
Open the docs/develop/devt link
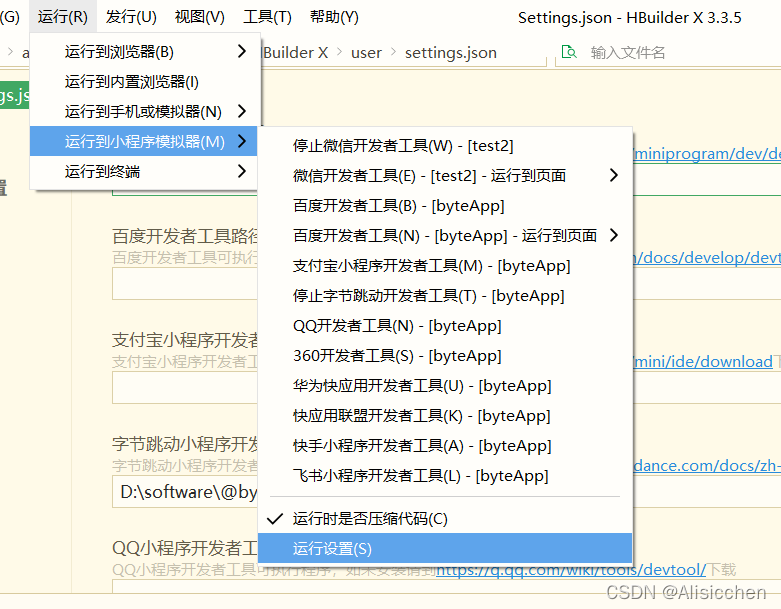point(707,257)
